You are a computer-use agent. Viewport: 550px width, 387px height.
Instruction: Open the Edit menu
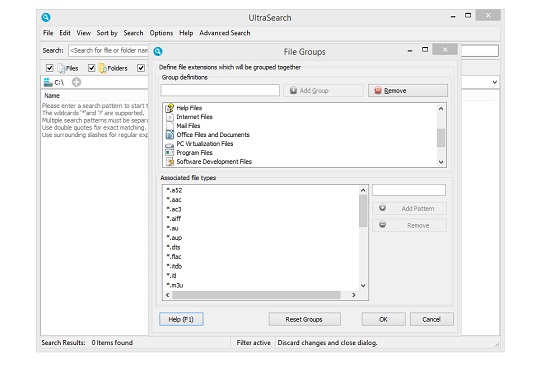click(x=65, y=33)
